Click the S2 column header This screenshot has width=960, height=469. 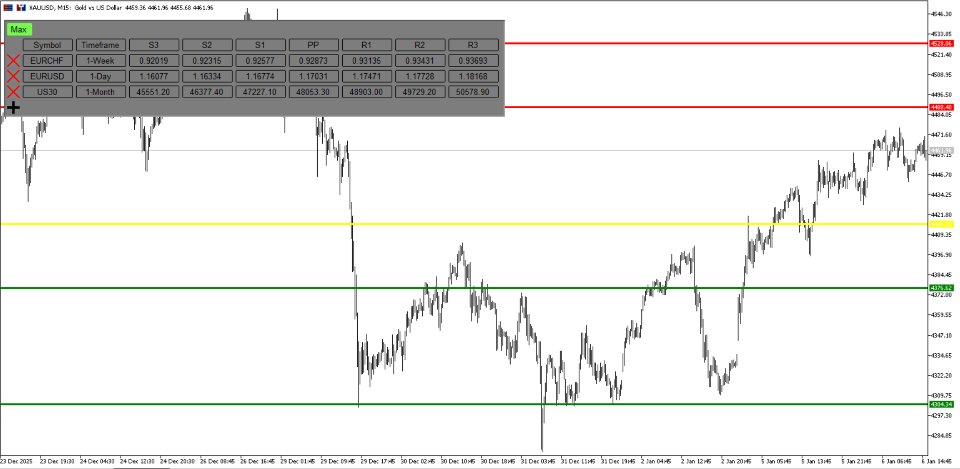pos(208,45)
